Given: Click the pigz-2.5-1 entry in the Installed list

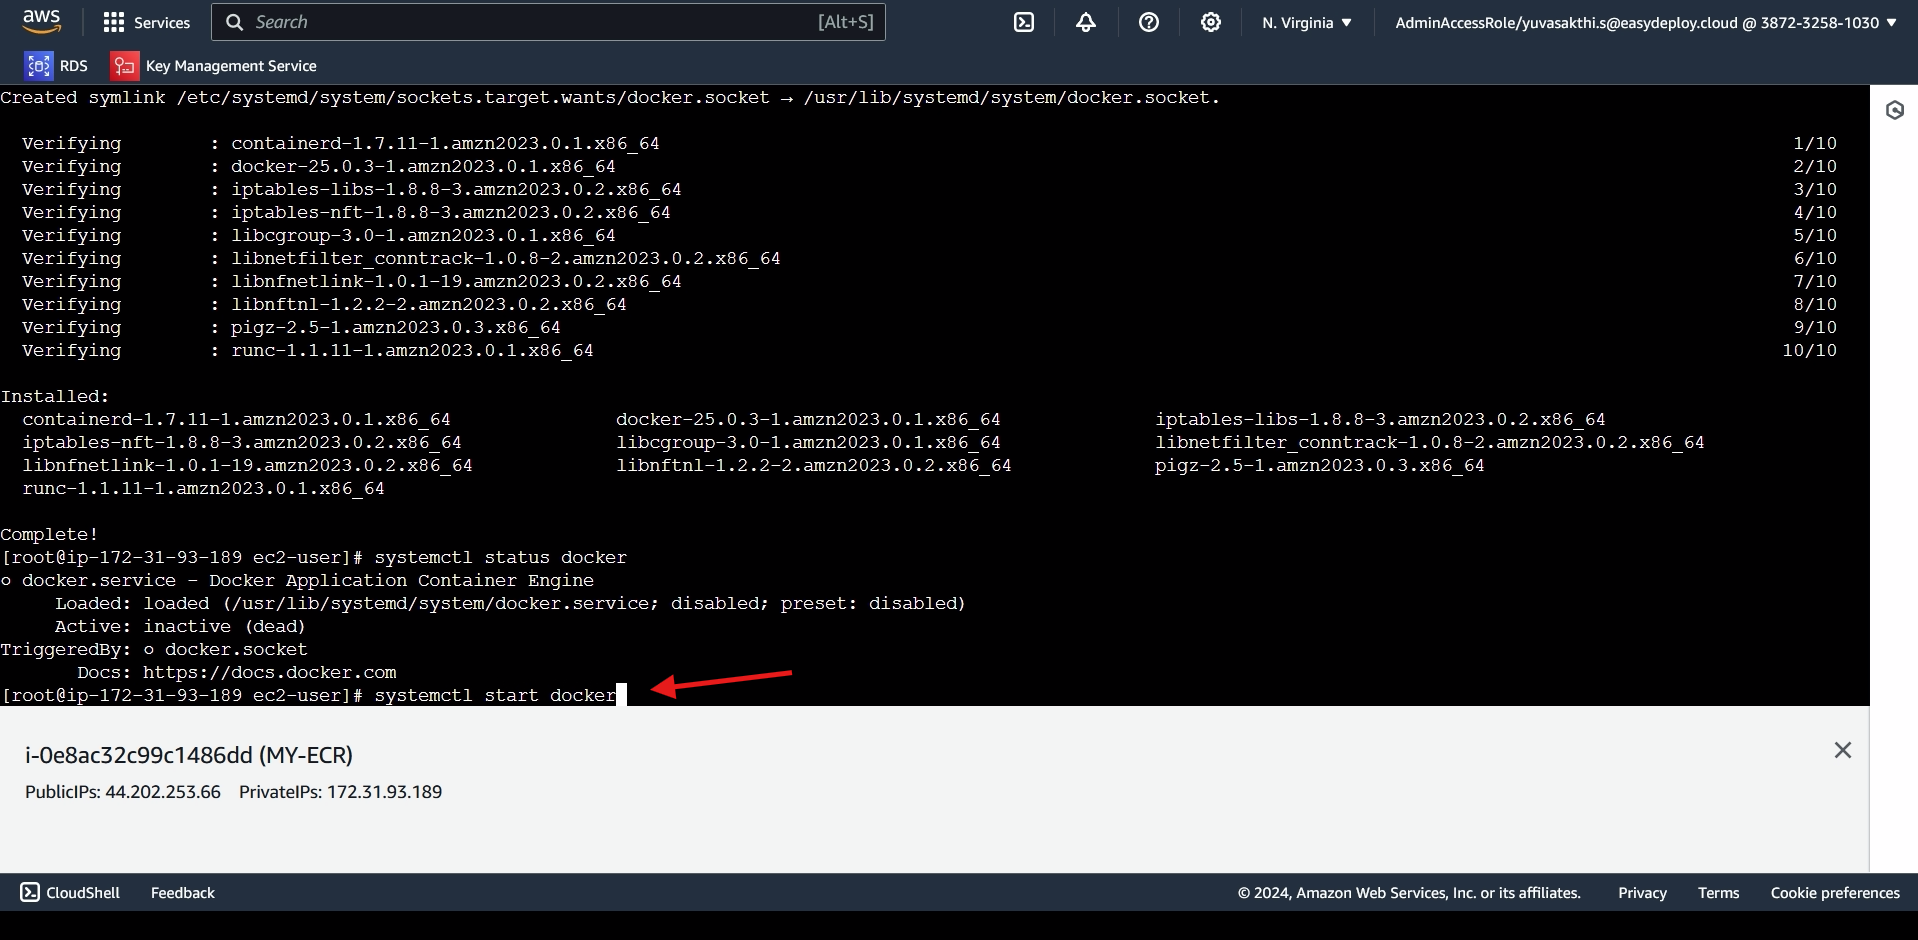Looking at the screenshot, I should (x=1319, y=465).
